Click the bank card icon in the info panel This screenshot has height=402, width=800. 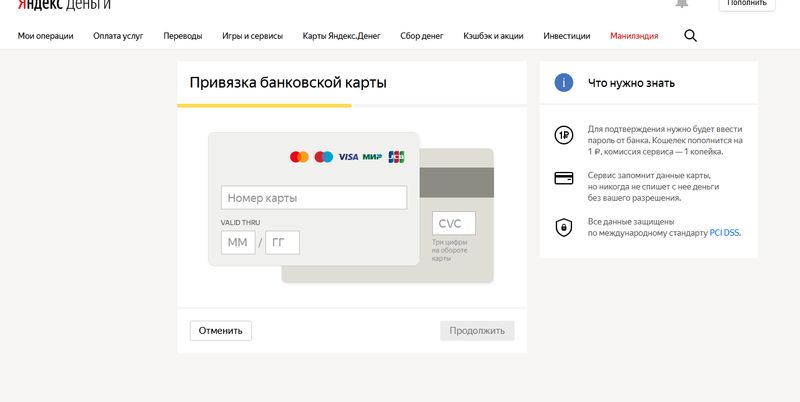point(564,179)
